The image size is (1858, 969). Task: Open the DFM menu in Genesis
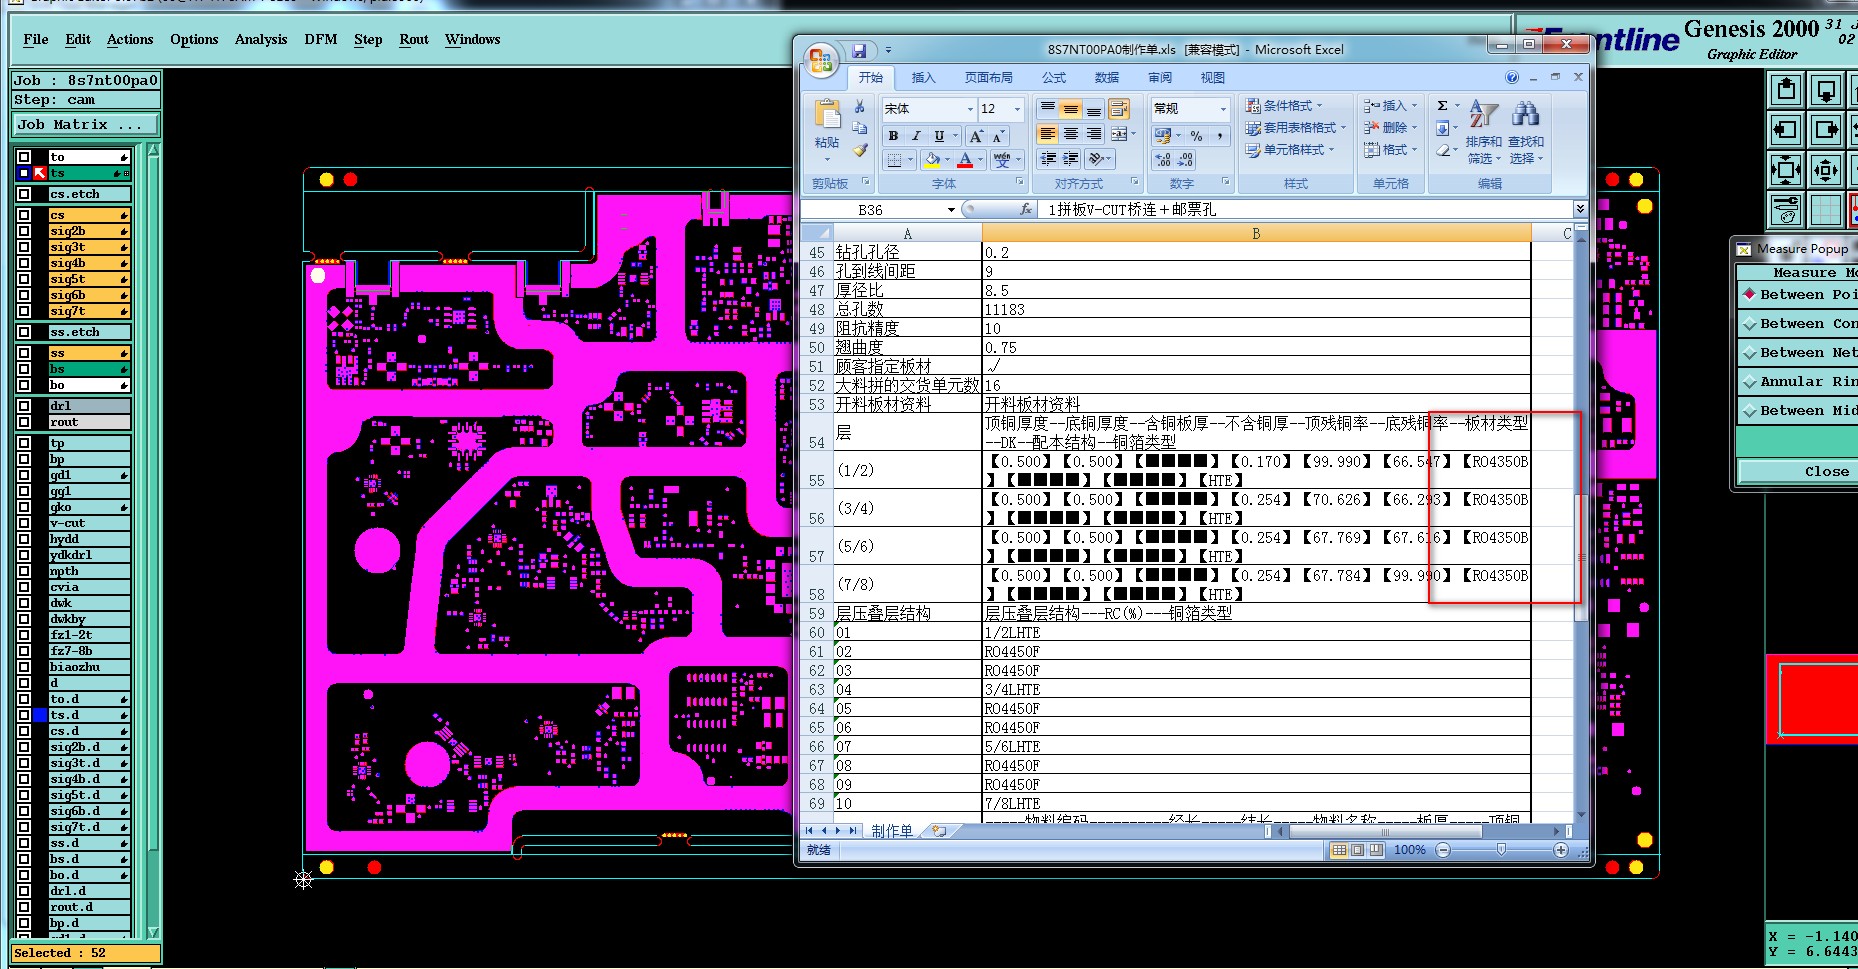[x=321, y=40]
